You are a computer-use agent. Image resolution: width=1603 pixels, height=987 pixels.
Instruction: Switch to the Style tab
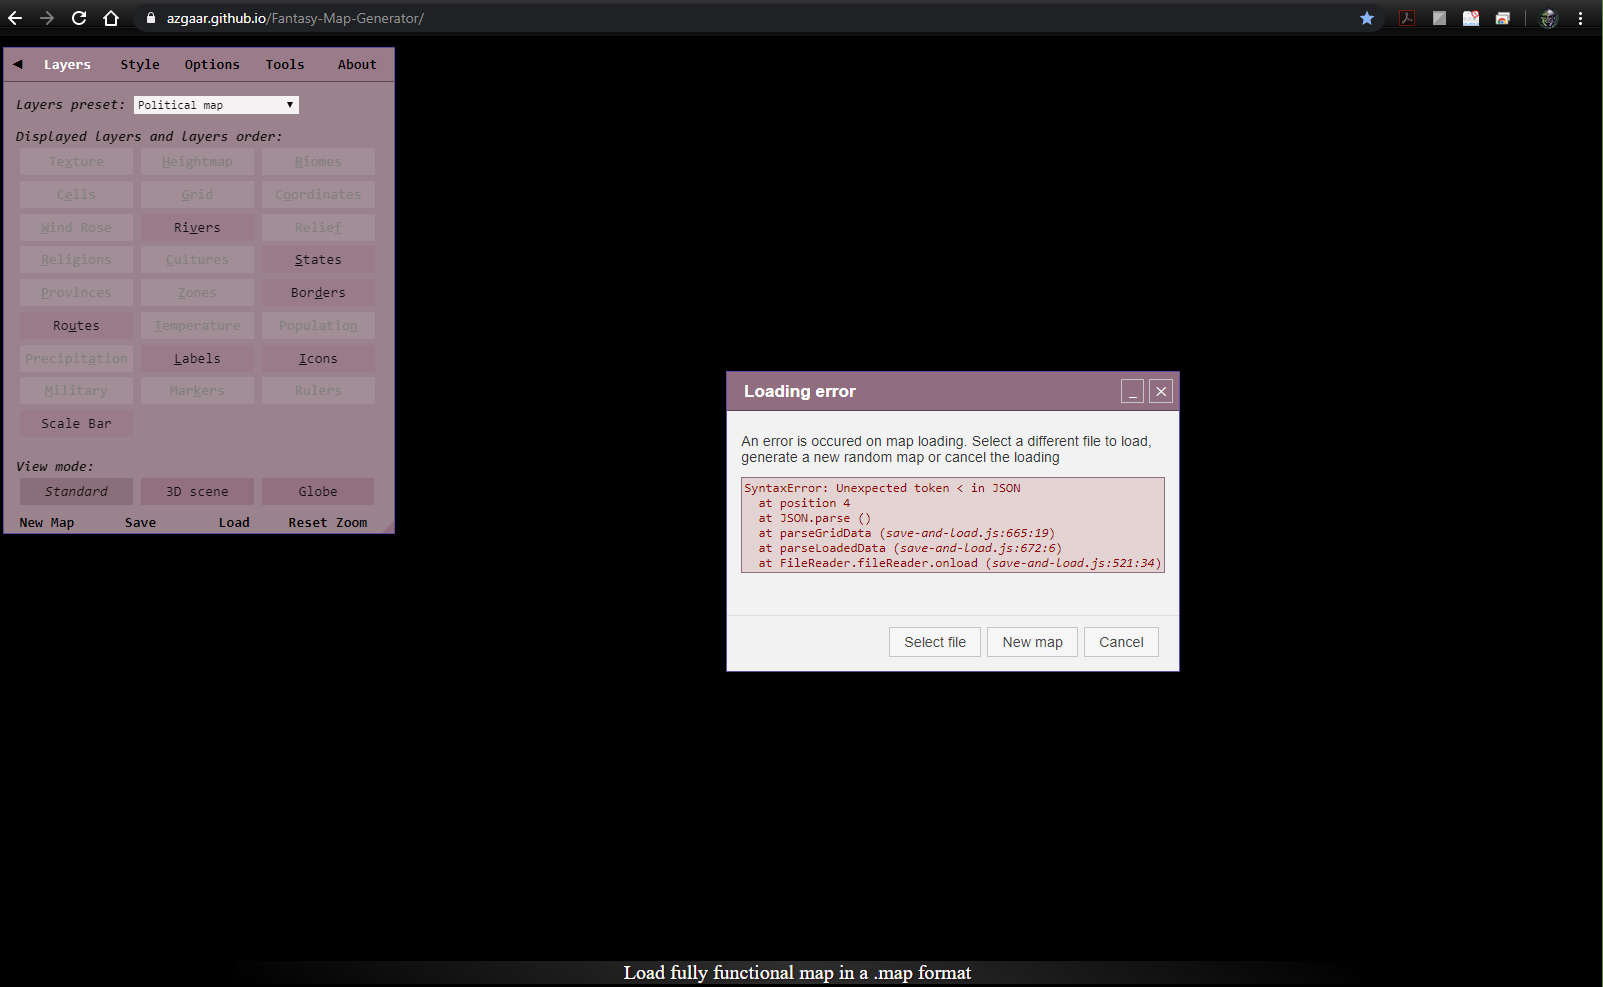pyautogui.click(x=140, y=64)
